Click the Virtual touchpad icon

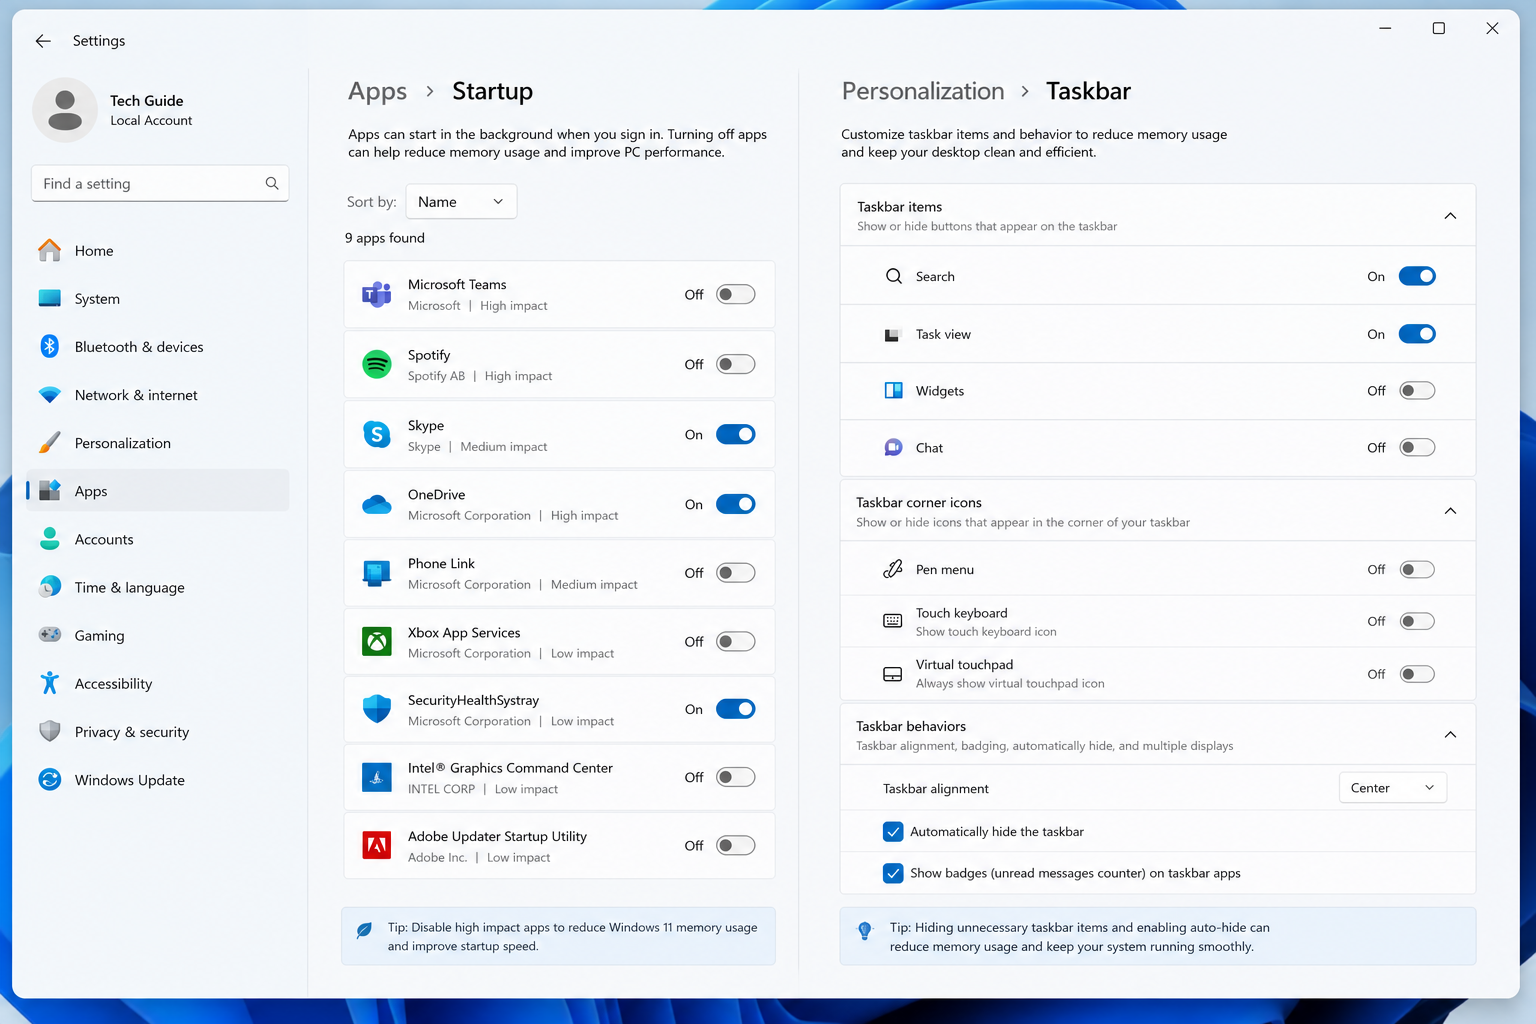[893, 674]
